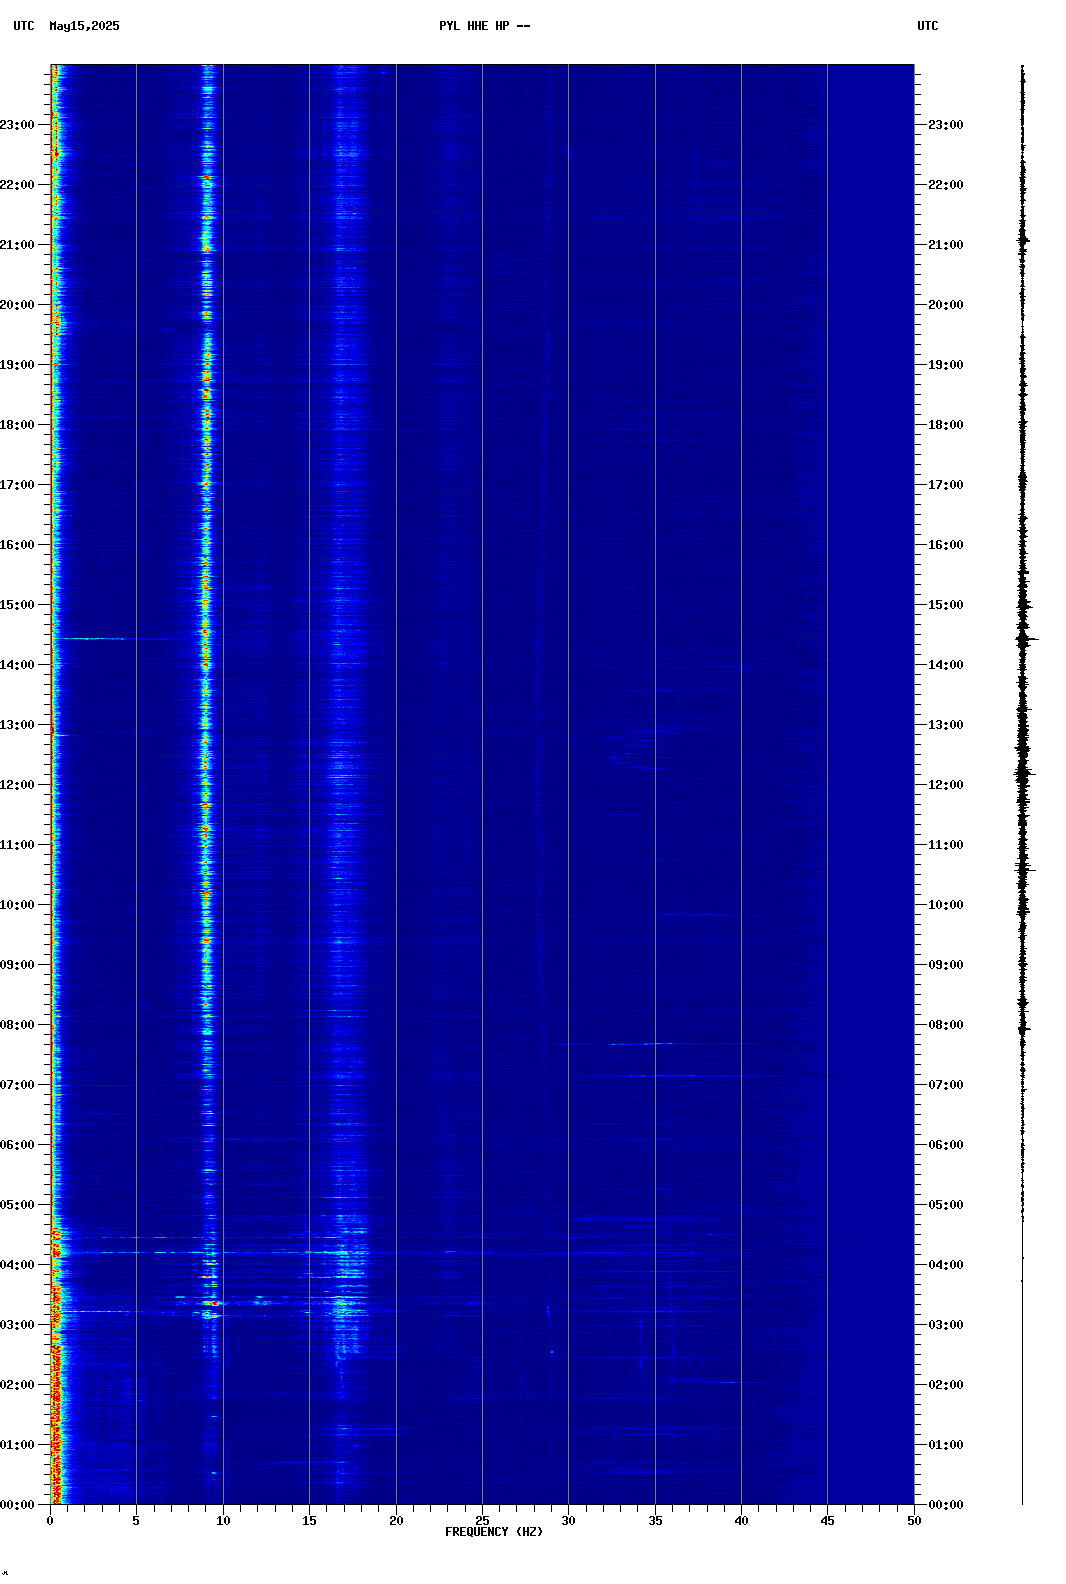Screen dimensions: 1066x1584
Task: Click '02:00' on the right time axis
Action: click(x=946, y=1385)
